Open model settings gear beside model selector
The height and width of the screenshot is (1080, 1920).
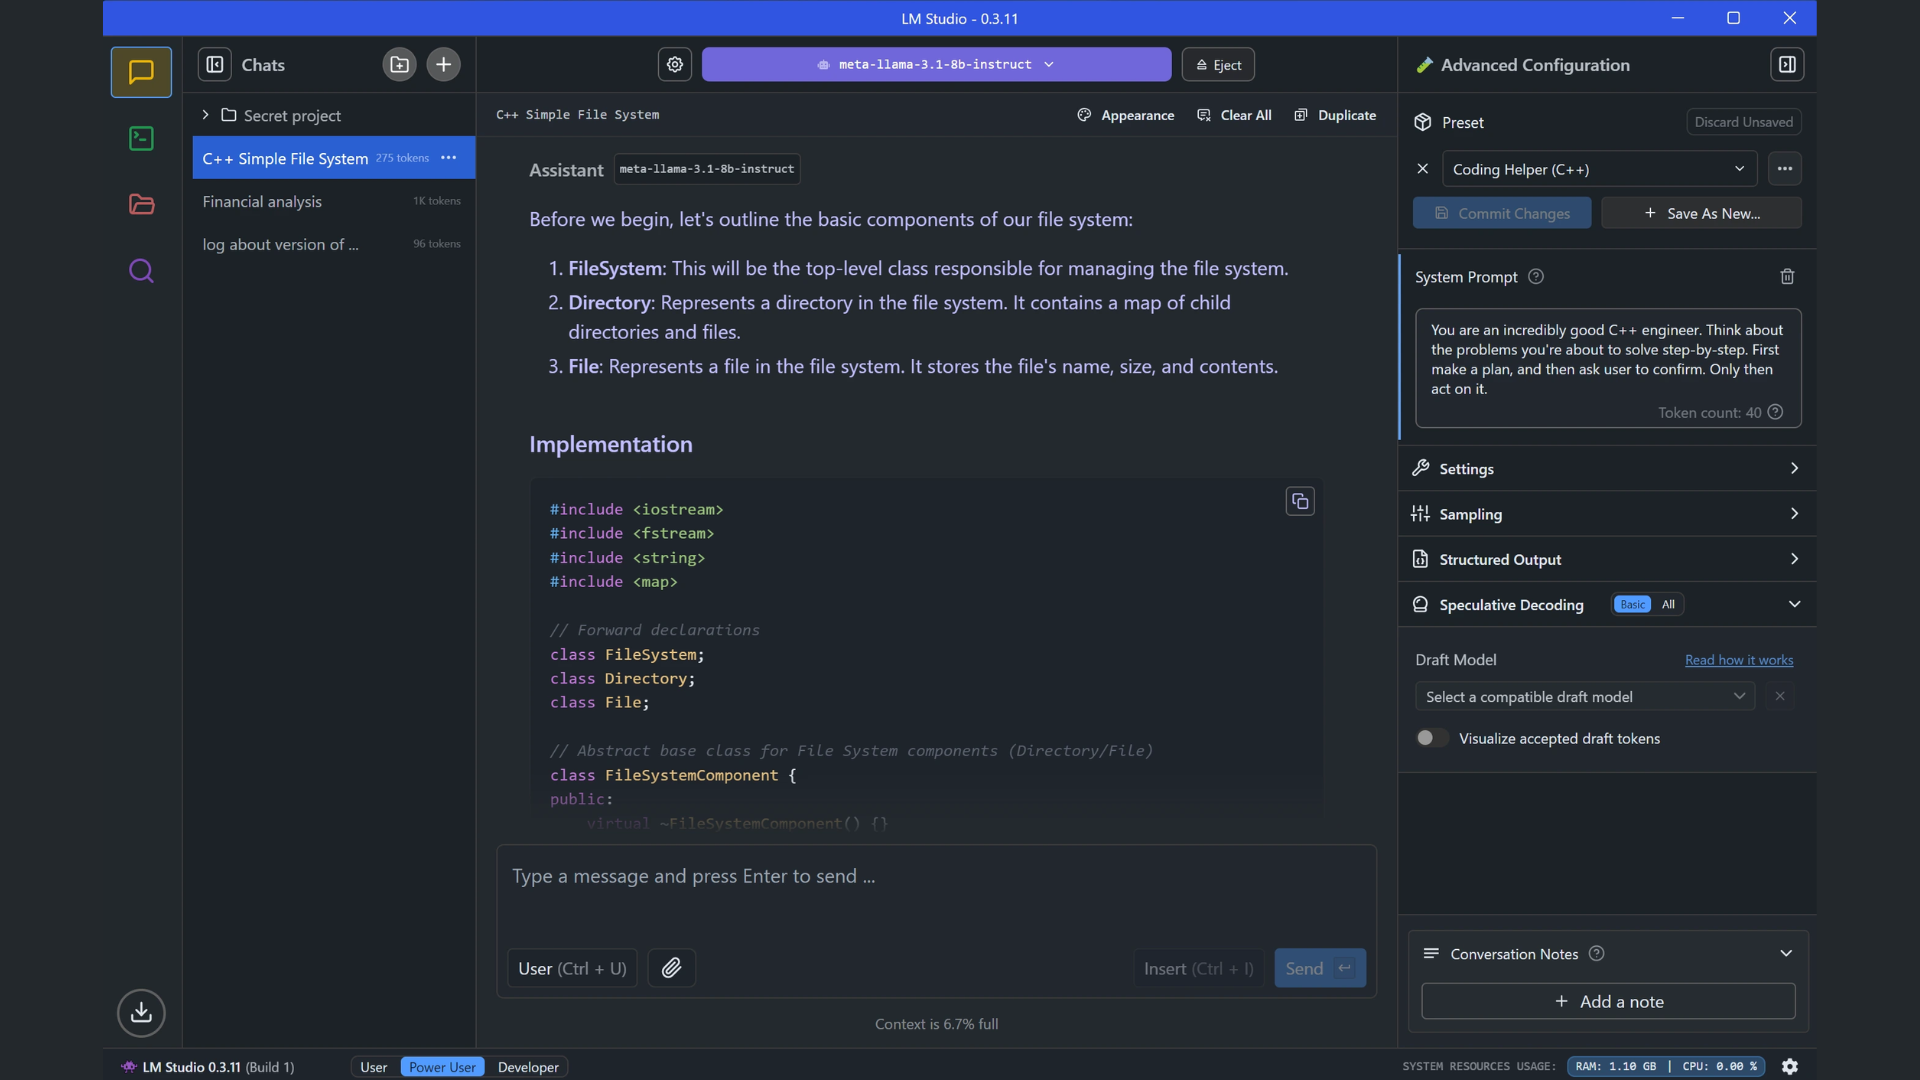tap(675, 65)
